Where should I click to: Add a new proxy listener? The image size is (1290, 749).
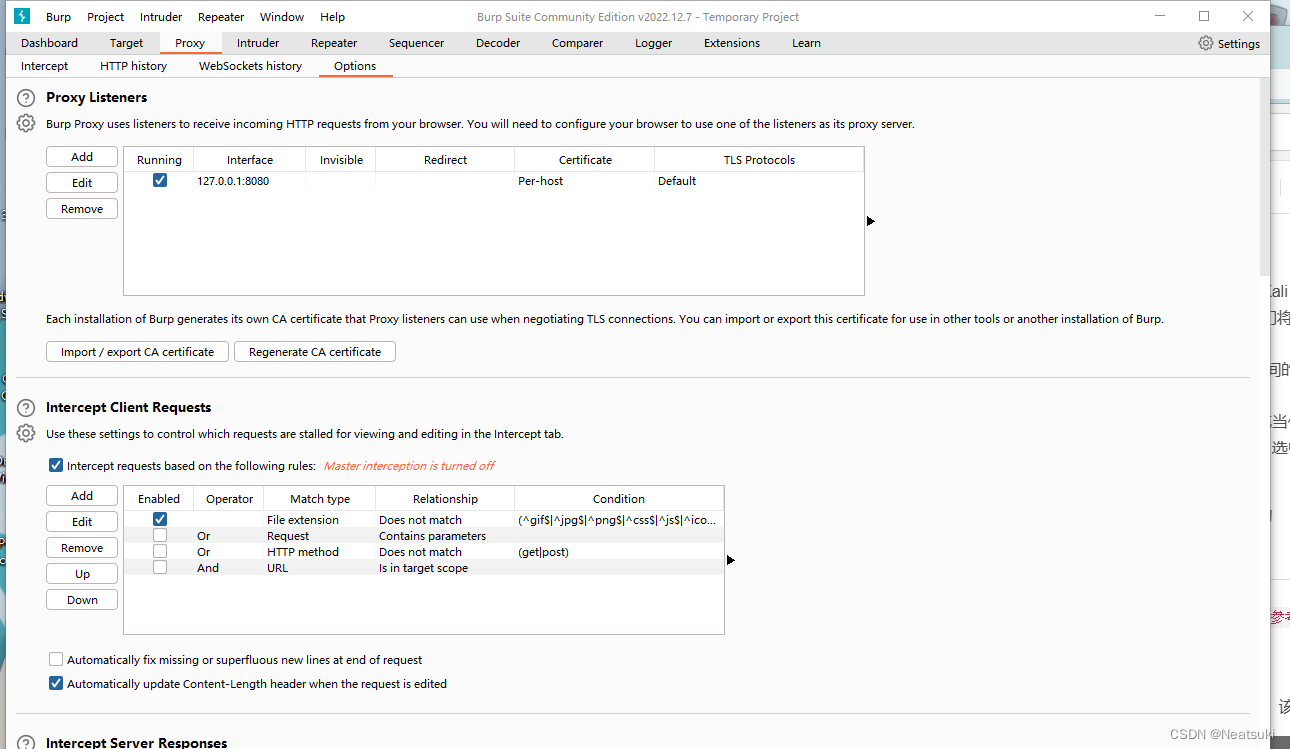[x=82, y=157]
